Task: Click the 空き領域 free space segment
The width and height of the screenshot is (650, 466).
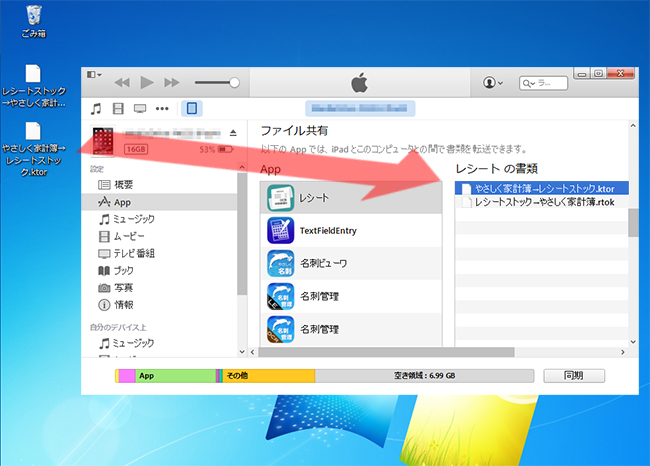Action: [x=424, y=376]
